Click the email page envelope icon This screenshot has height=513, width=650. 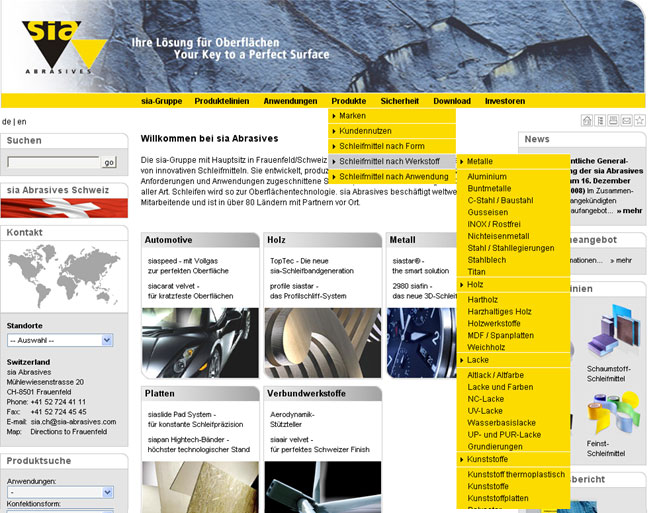[x=626, y=121]
